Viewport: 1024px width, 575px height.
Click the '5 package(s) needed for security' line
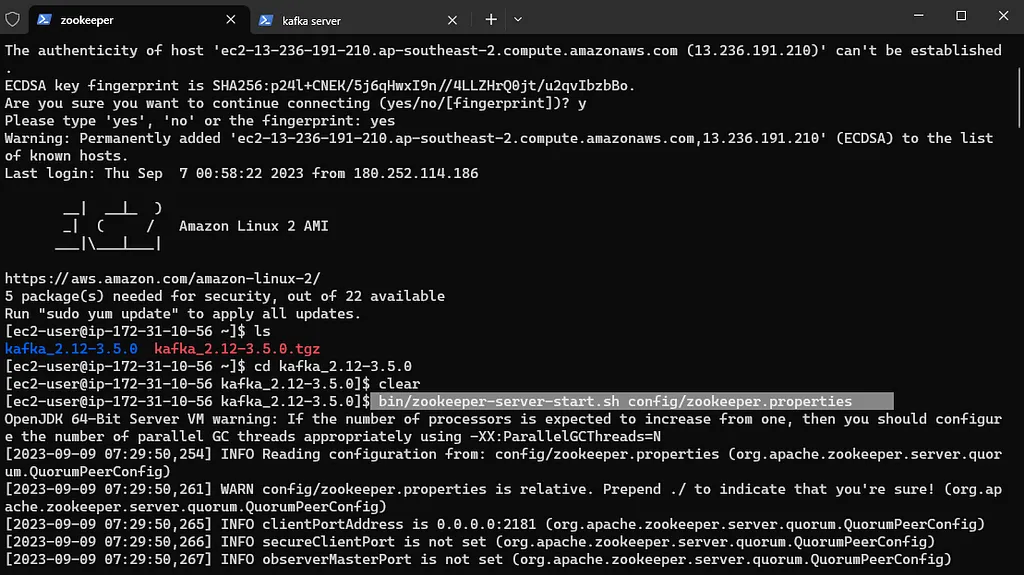[x=225, y=296]
